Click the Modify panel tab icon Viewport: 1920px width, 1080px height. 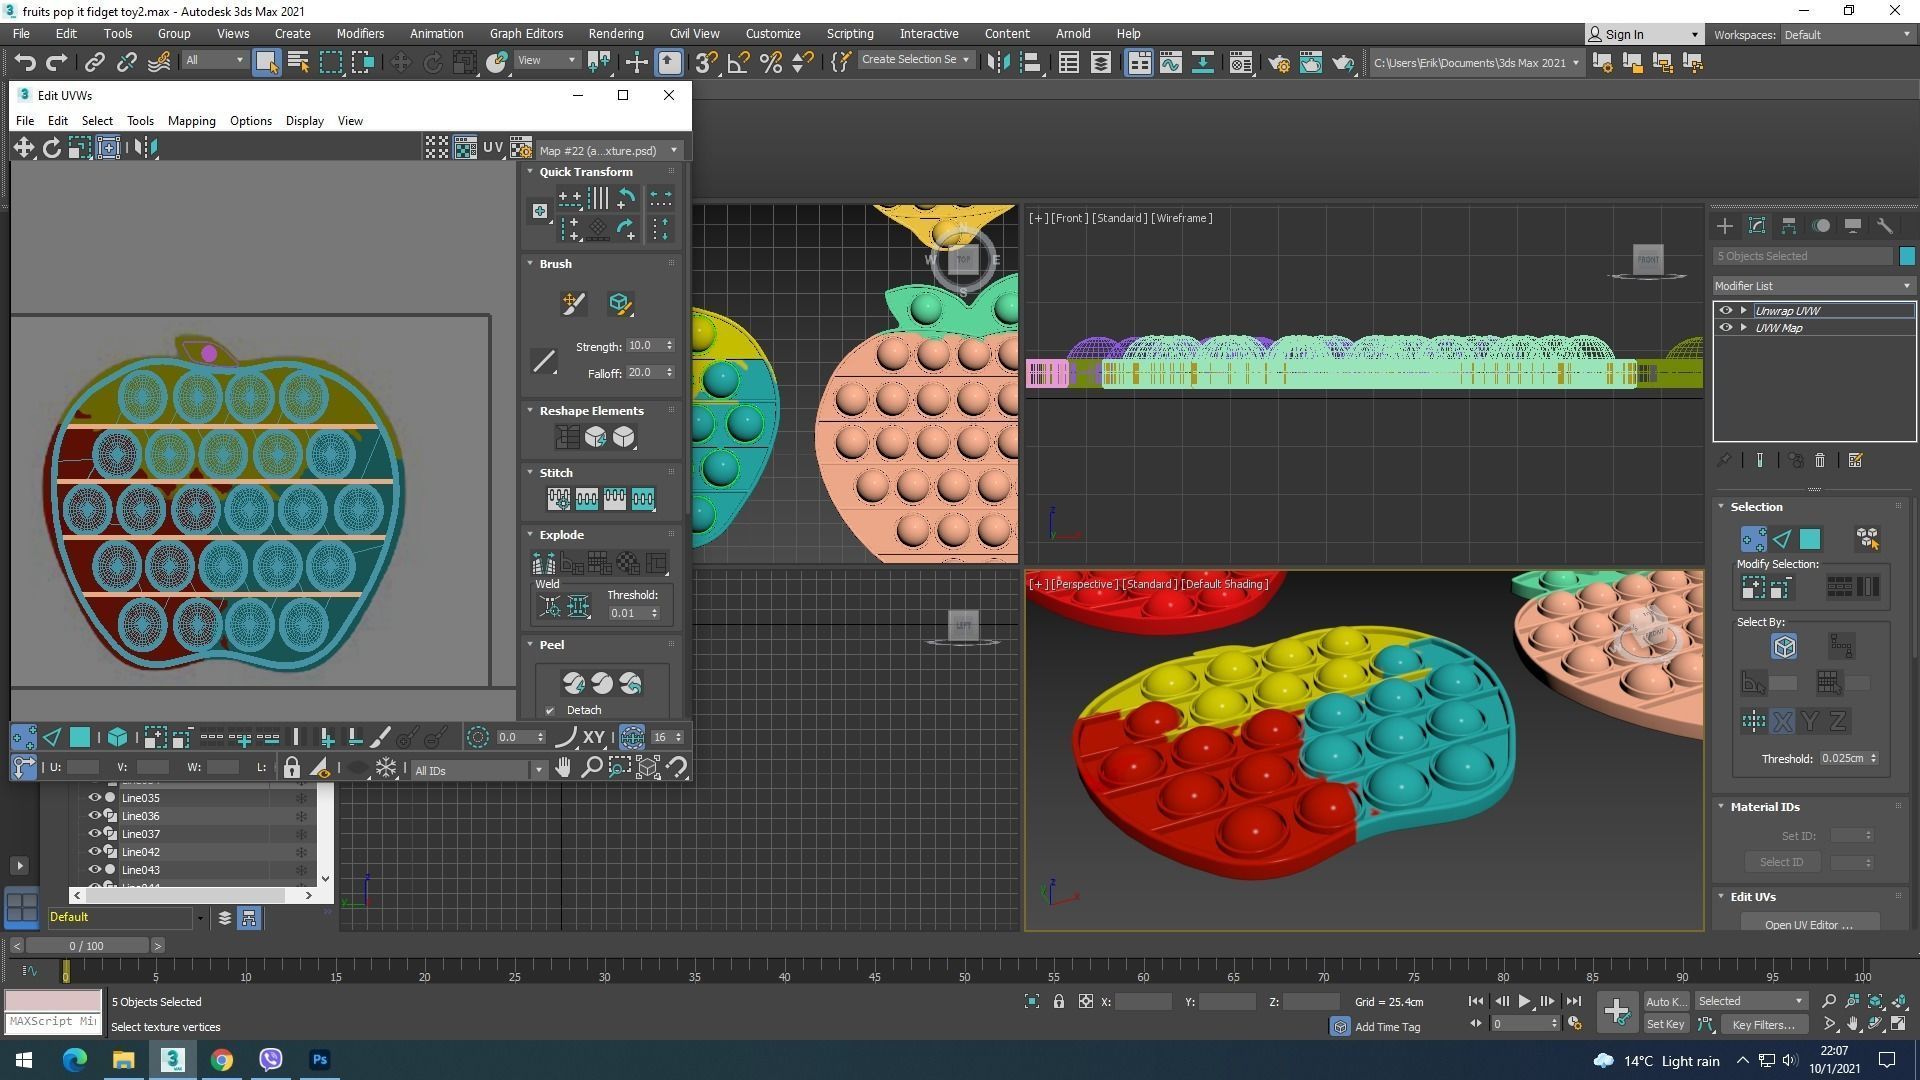click(x=1756, y=226)
